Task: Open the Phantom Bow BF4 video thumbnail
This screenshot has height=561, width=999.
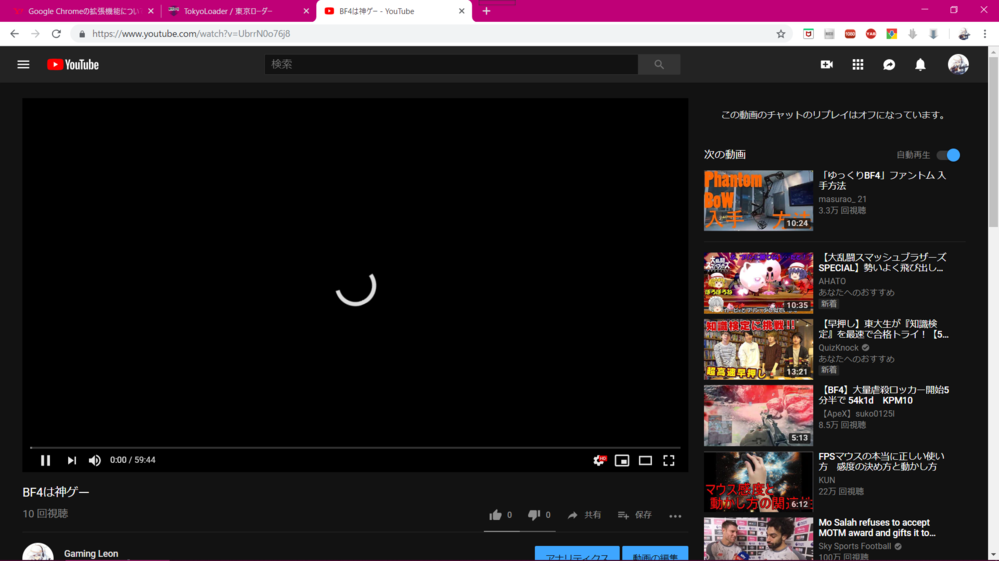Action: coord(758,200)
